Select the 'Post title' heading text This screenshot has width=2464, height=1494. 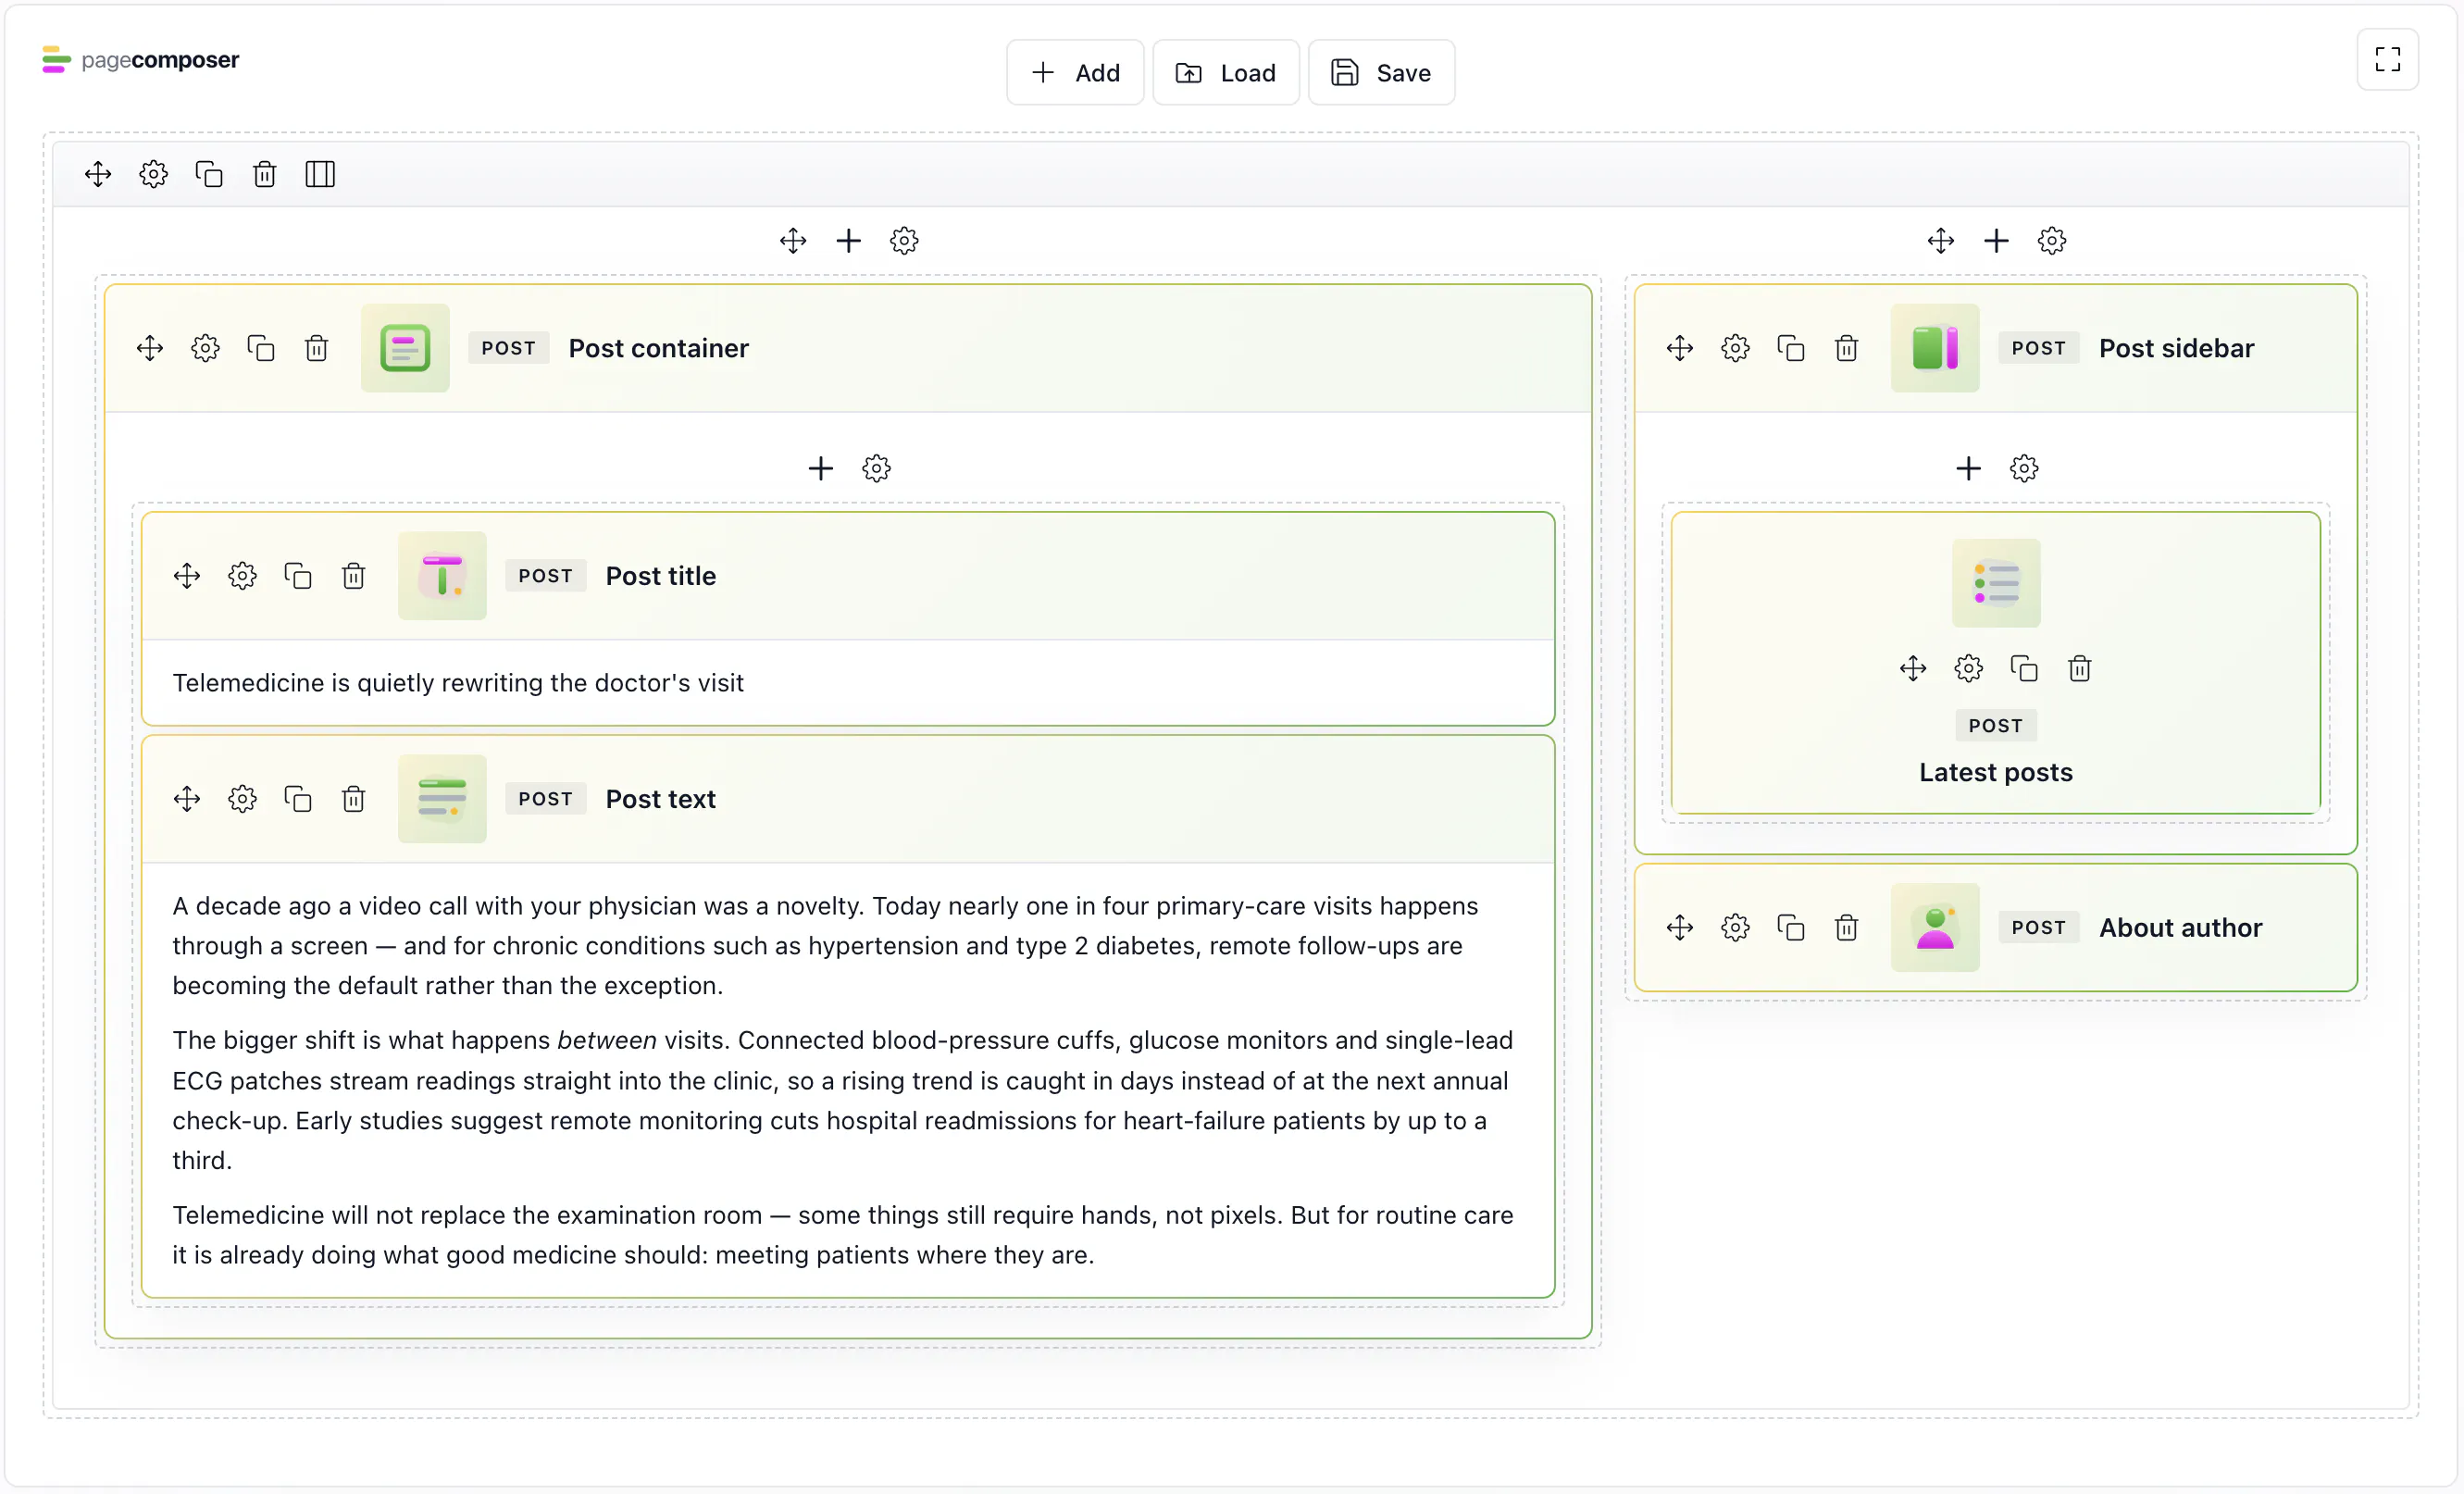pos(661,576)
